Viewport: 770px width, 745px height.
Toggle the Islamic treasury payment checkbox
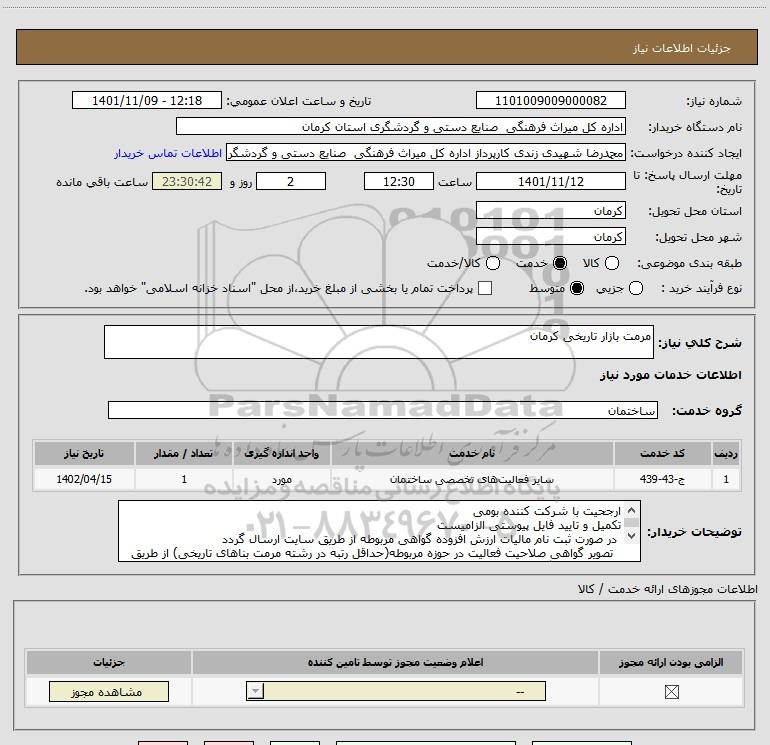pos(485,288)
